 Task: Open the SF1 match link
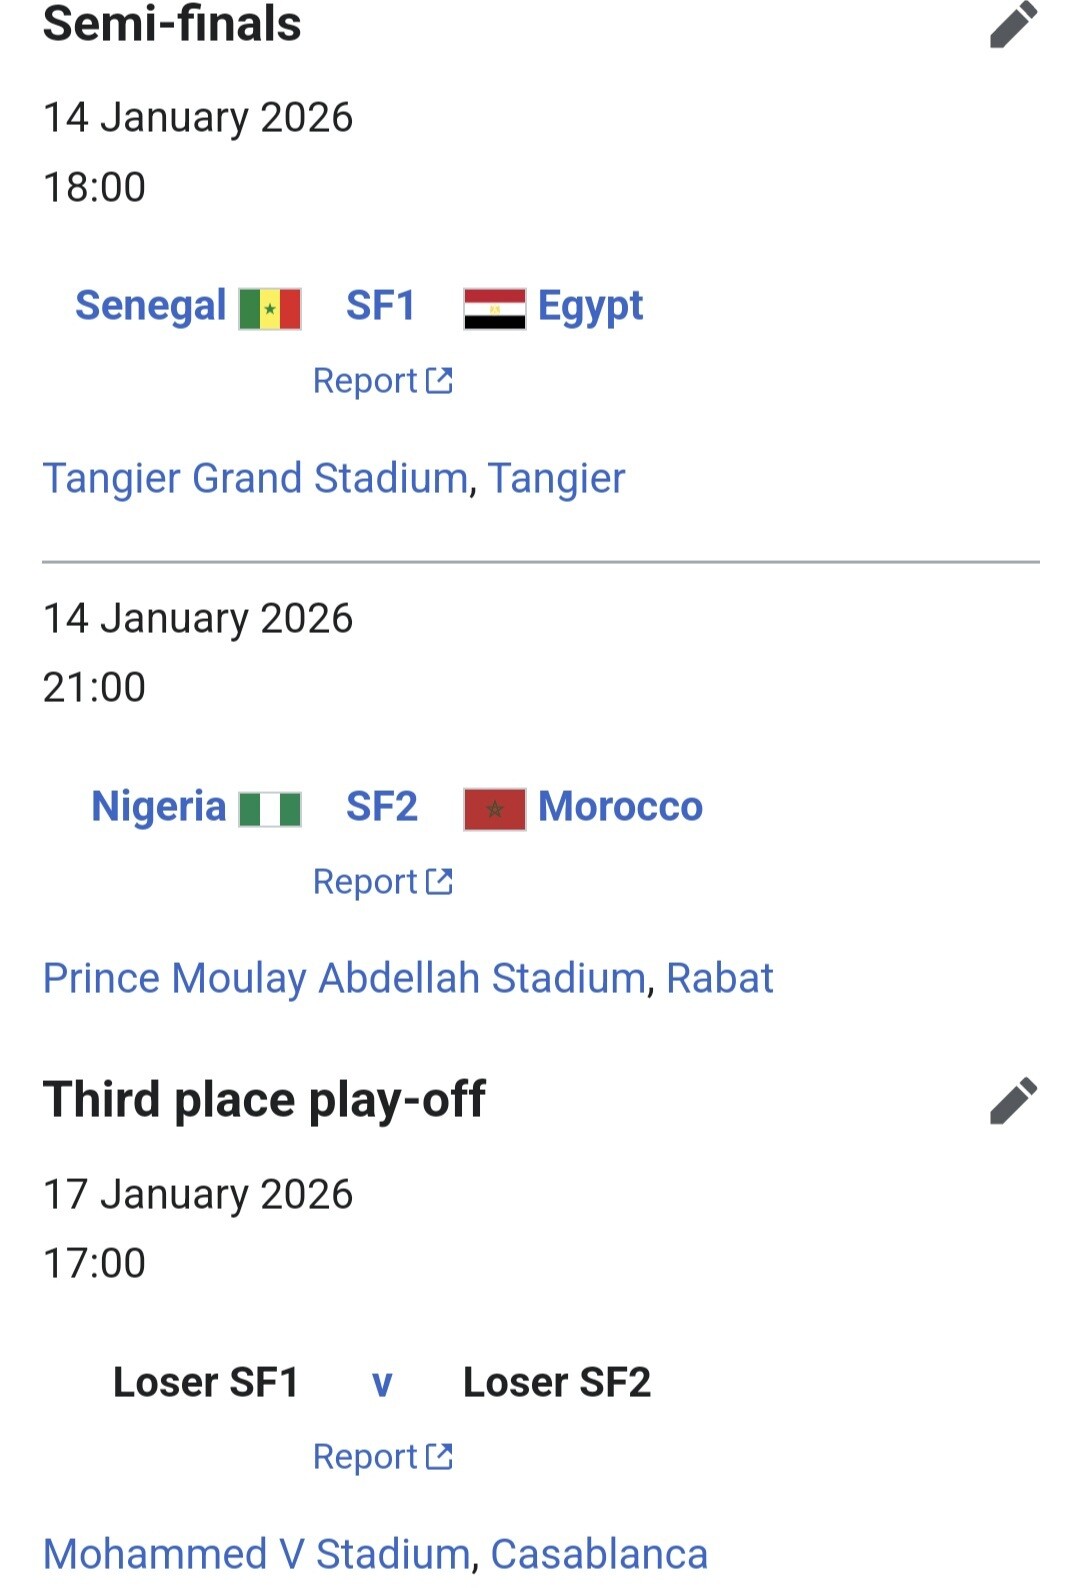[380, 306]
